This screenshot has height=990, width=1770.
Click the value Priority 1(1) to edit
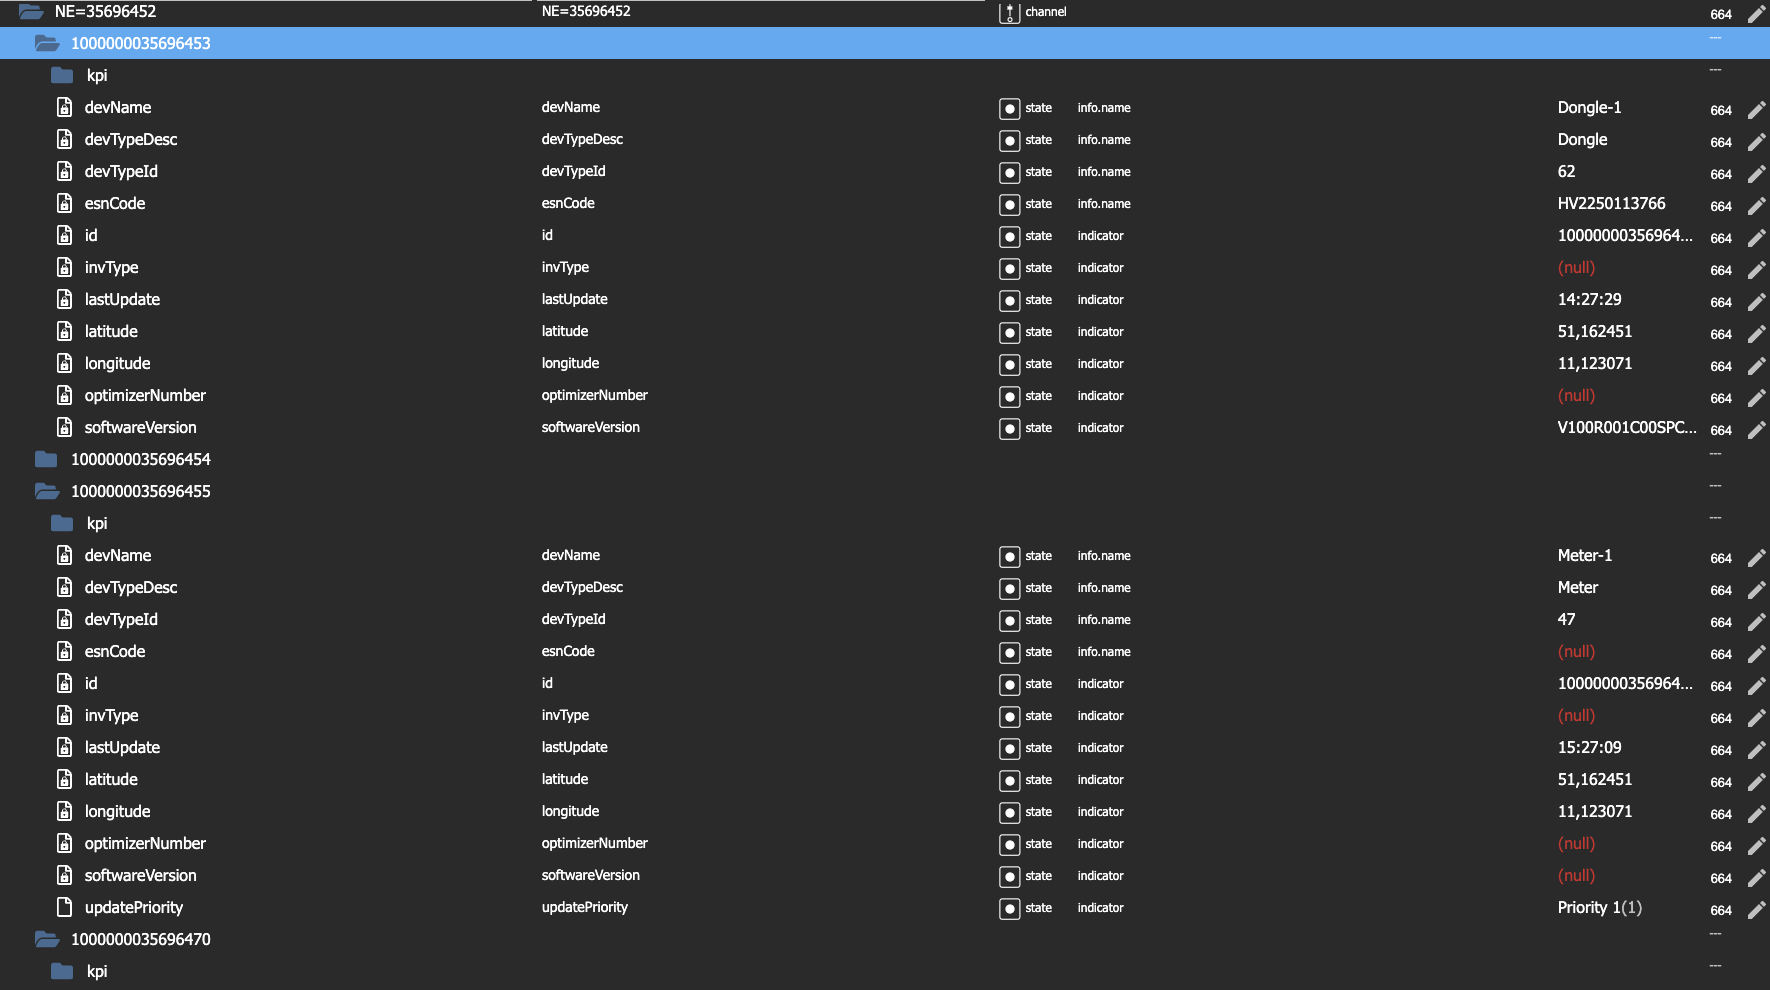(x=1598, y=908)
